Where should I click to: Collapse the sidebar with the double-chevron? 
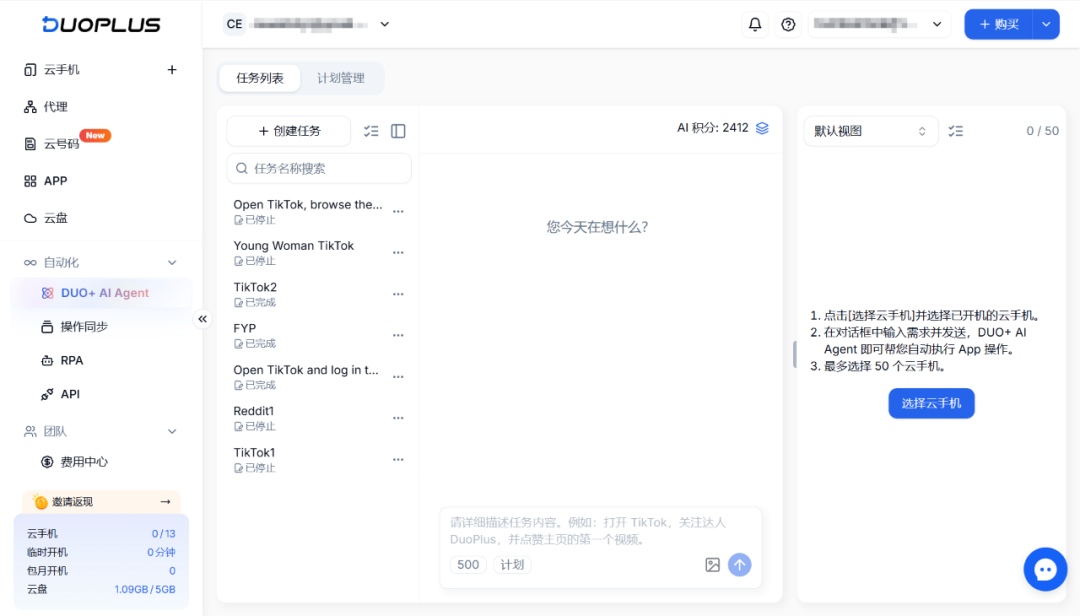[202, 319]
